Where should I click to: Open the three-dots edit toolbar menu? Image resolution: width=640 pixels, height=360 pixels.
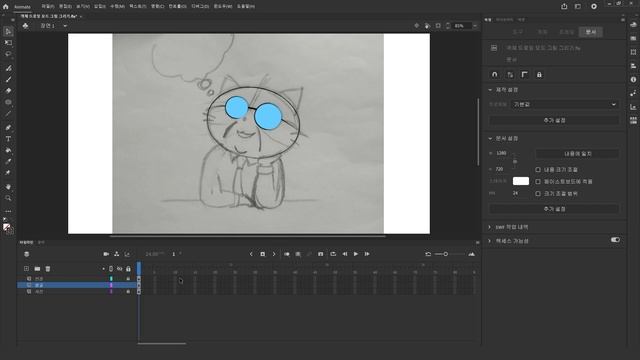(8, 211)
